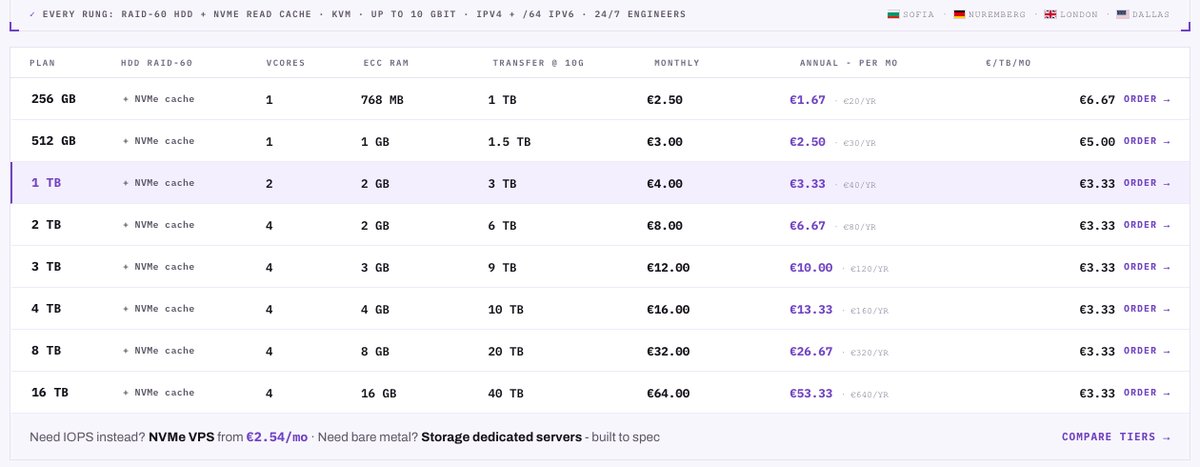Click the €12.00 monthly price
Screen dimensions: 1200x467
point(668,267)
